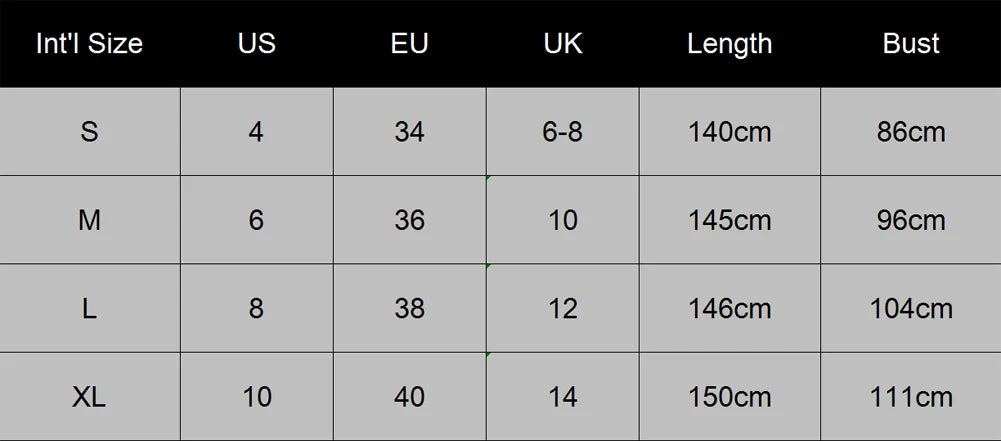1001x441 pixels.
Task: Click the 145cm length cell
Action: tap(730, 220)
